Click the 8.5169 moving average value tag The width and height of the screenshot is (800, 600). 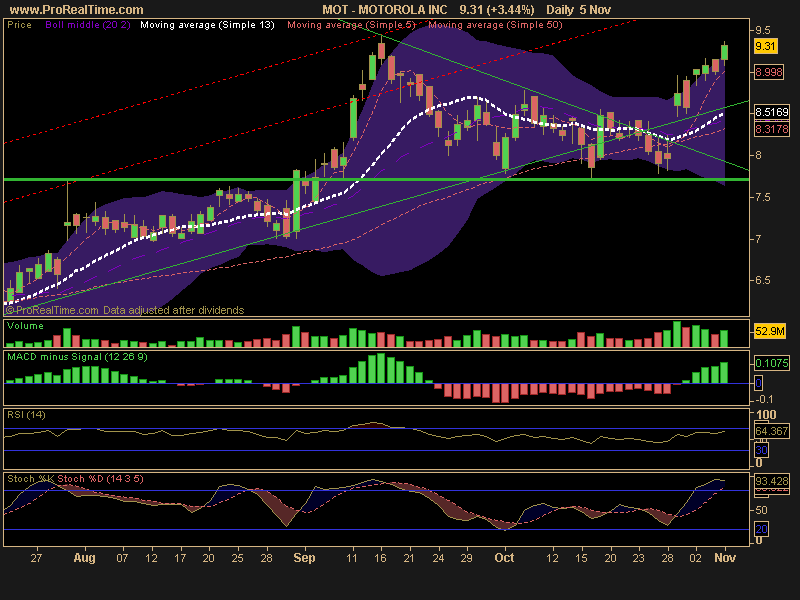771,112
